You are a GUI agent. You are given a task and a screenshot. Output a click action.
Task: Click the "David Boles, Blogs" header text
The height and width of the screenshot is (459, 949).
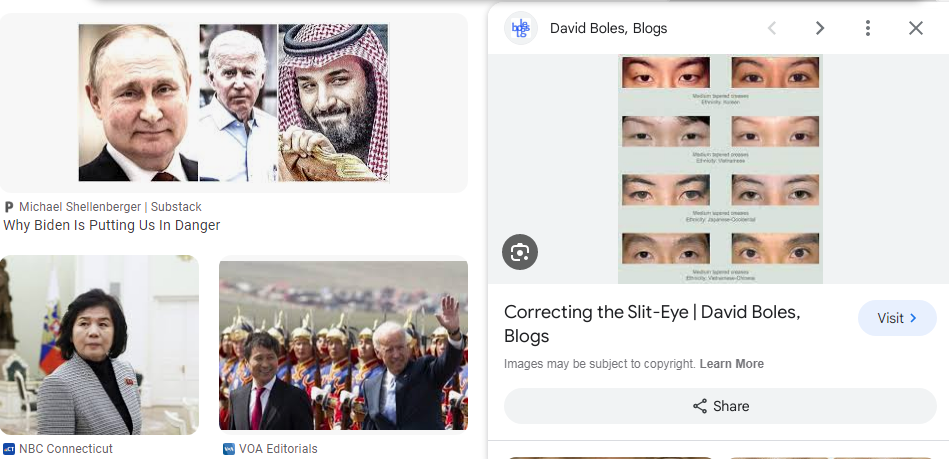coord(608,28)
